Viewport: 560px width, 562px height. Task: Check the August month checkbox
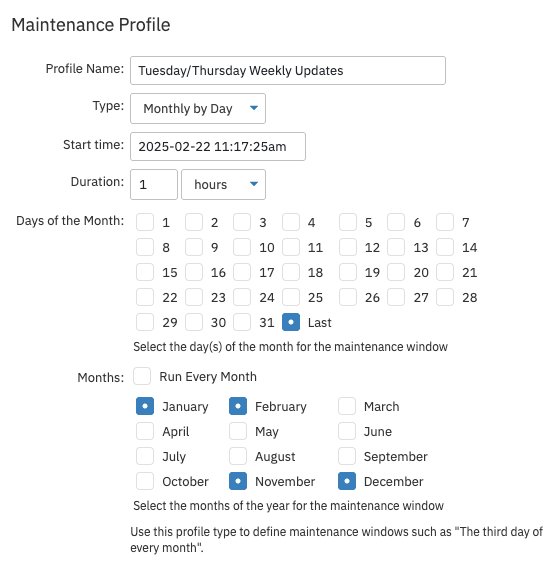click(x=238, y=456)
